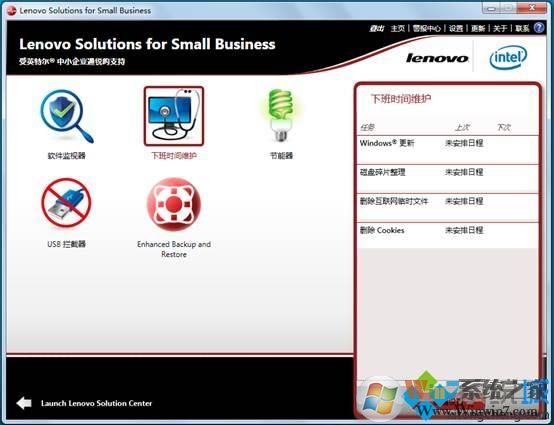
Task: Open the USB 拦截器 blocker icon
Action: [x=66, y=203]
